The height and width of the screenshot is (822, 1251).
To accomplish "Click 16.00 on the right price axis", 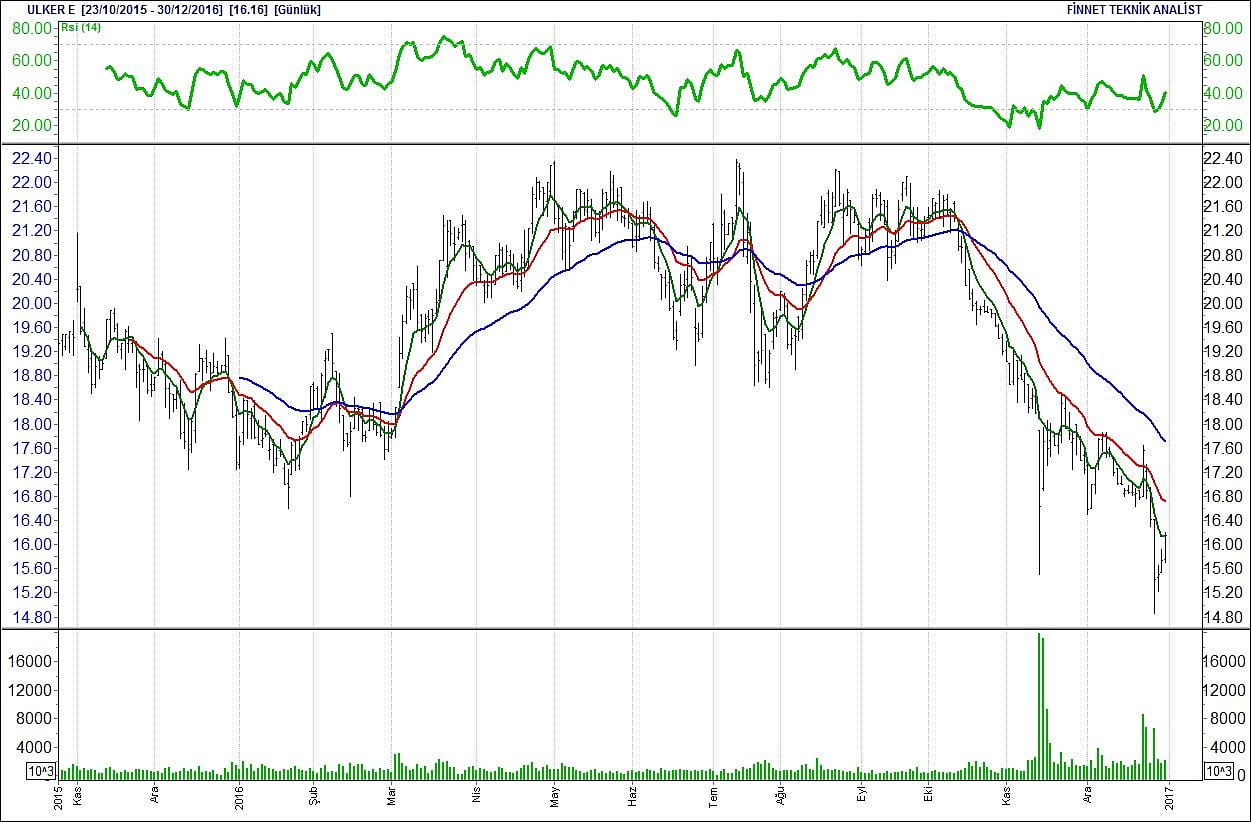I will coord(1221,545).
